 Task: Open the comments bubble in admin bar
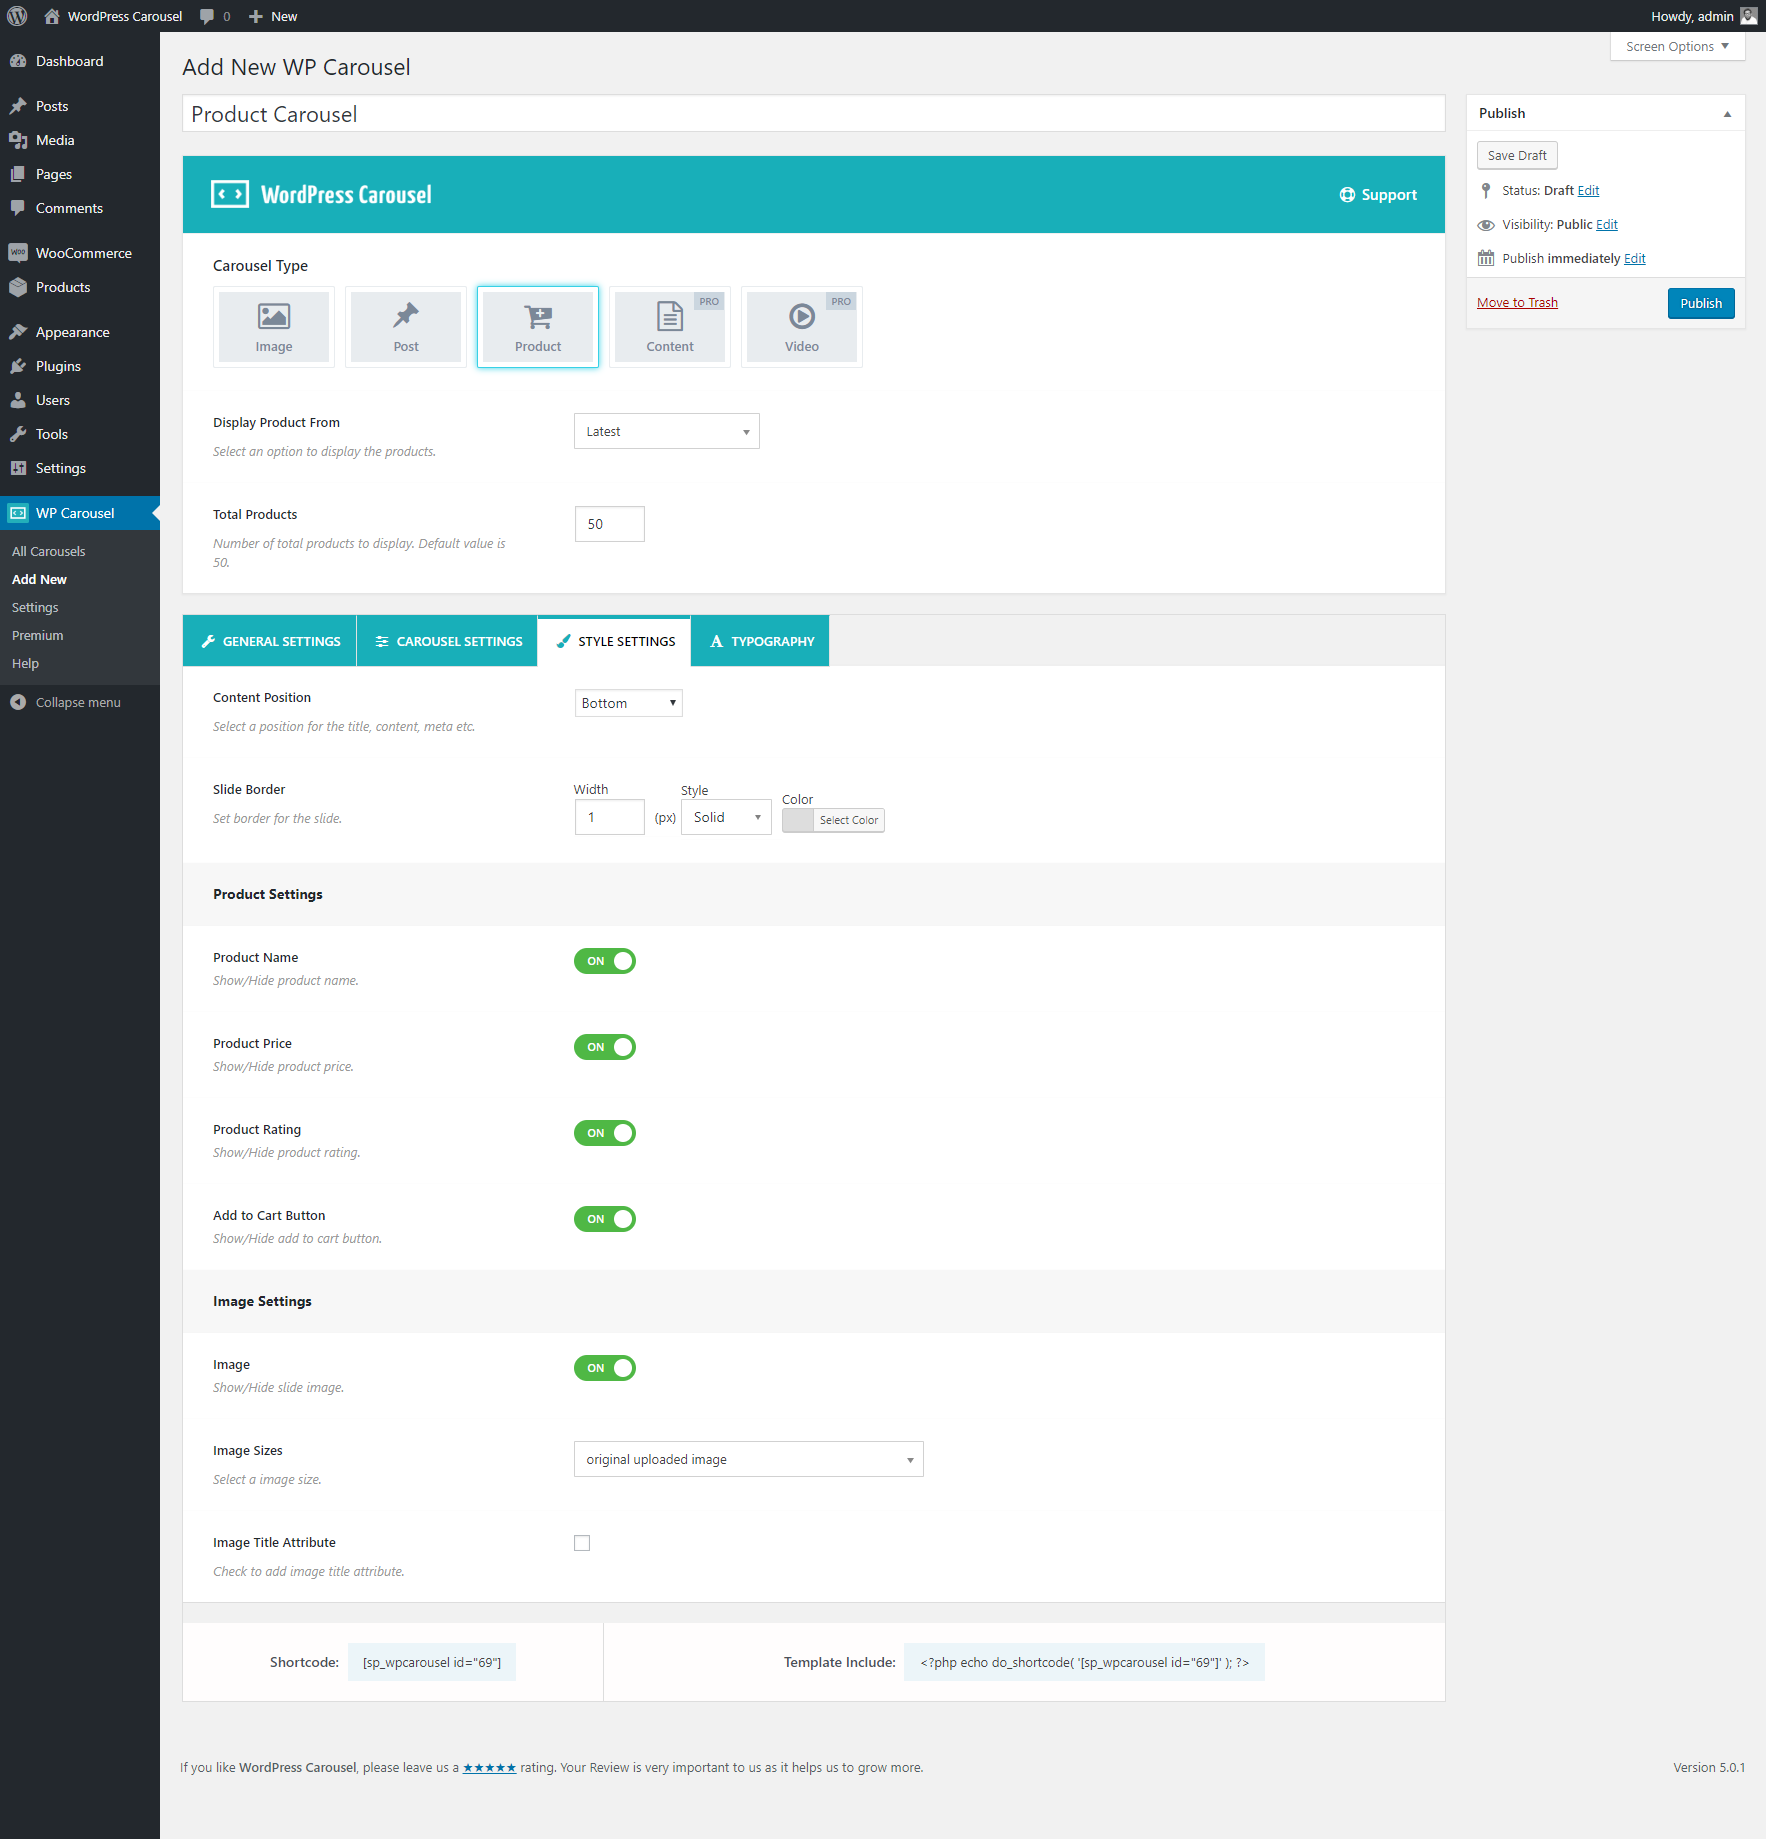coord(207,16)
